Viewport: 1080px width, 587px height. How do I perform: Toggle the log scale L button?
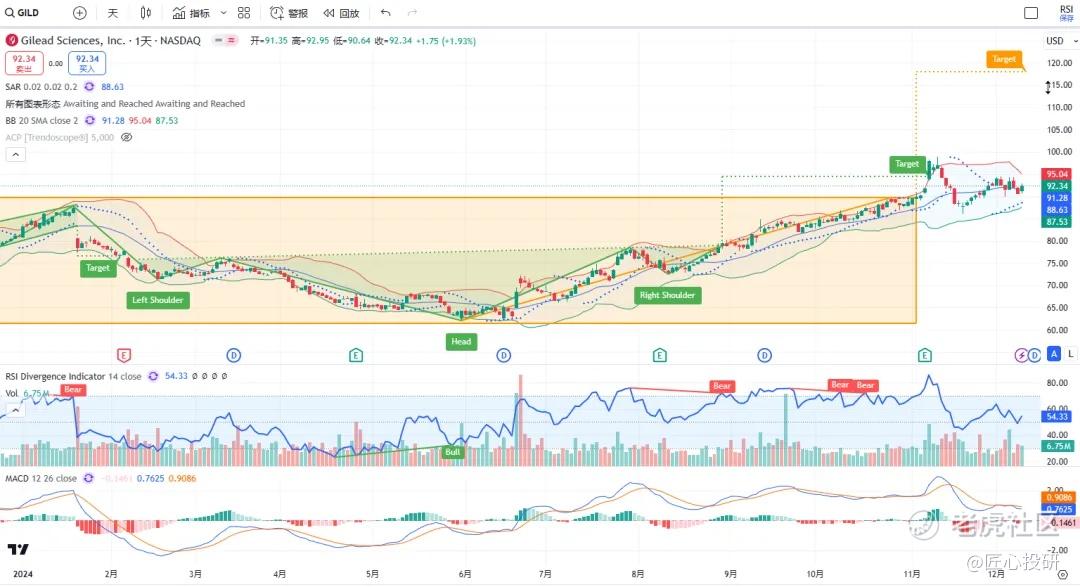[1070, 354]
